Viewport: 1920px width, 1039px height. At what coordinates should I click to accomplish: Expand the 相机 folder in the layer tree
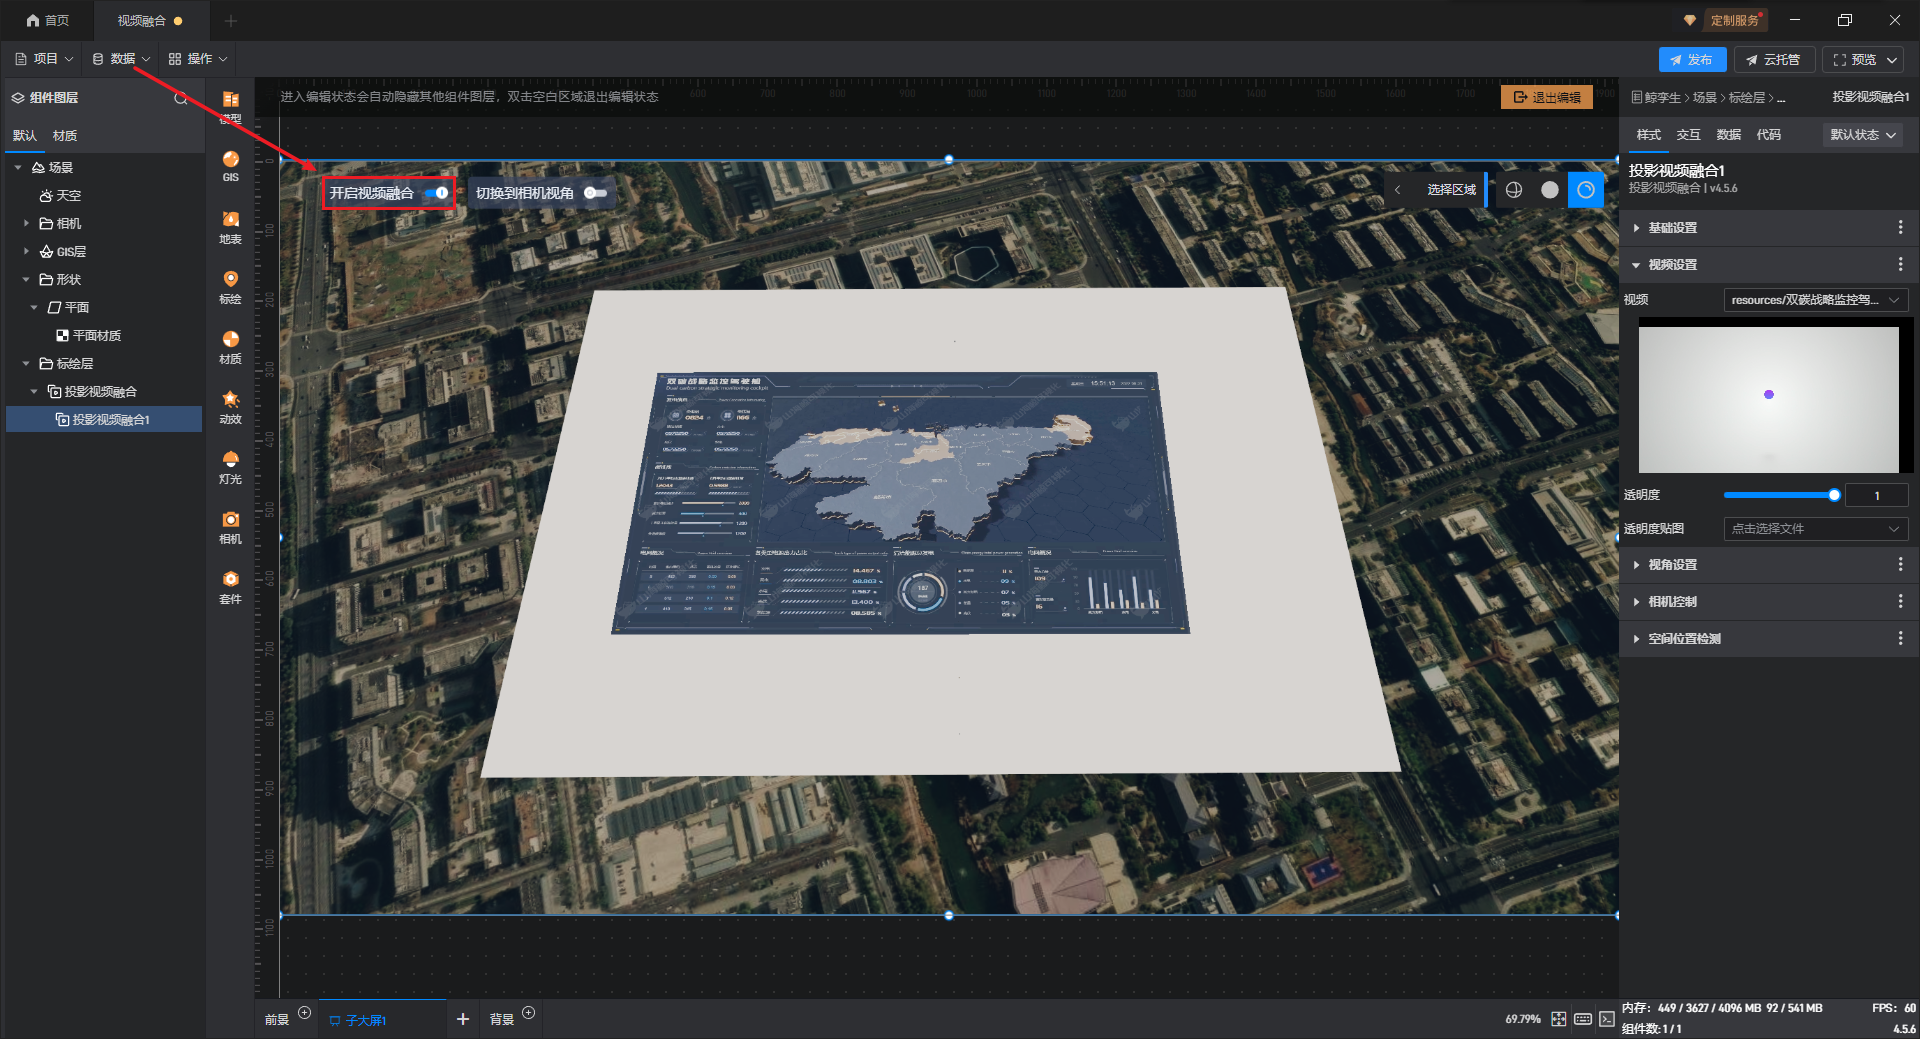click(x=26, y=223)
